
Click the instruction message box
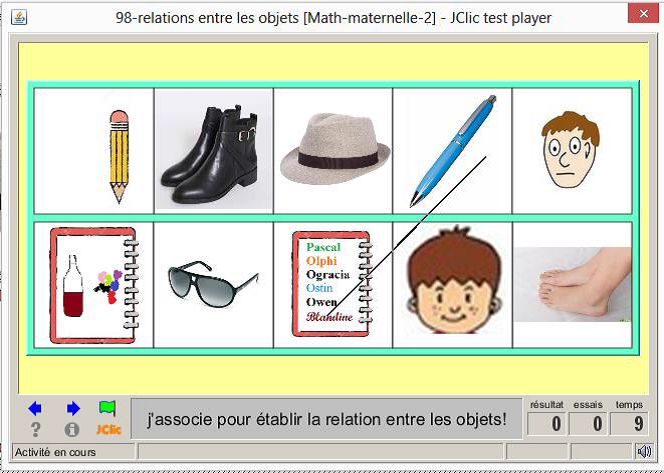(326, 419)
